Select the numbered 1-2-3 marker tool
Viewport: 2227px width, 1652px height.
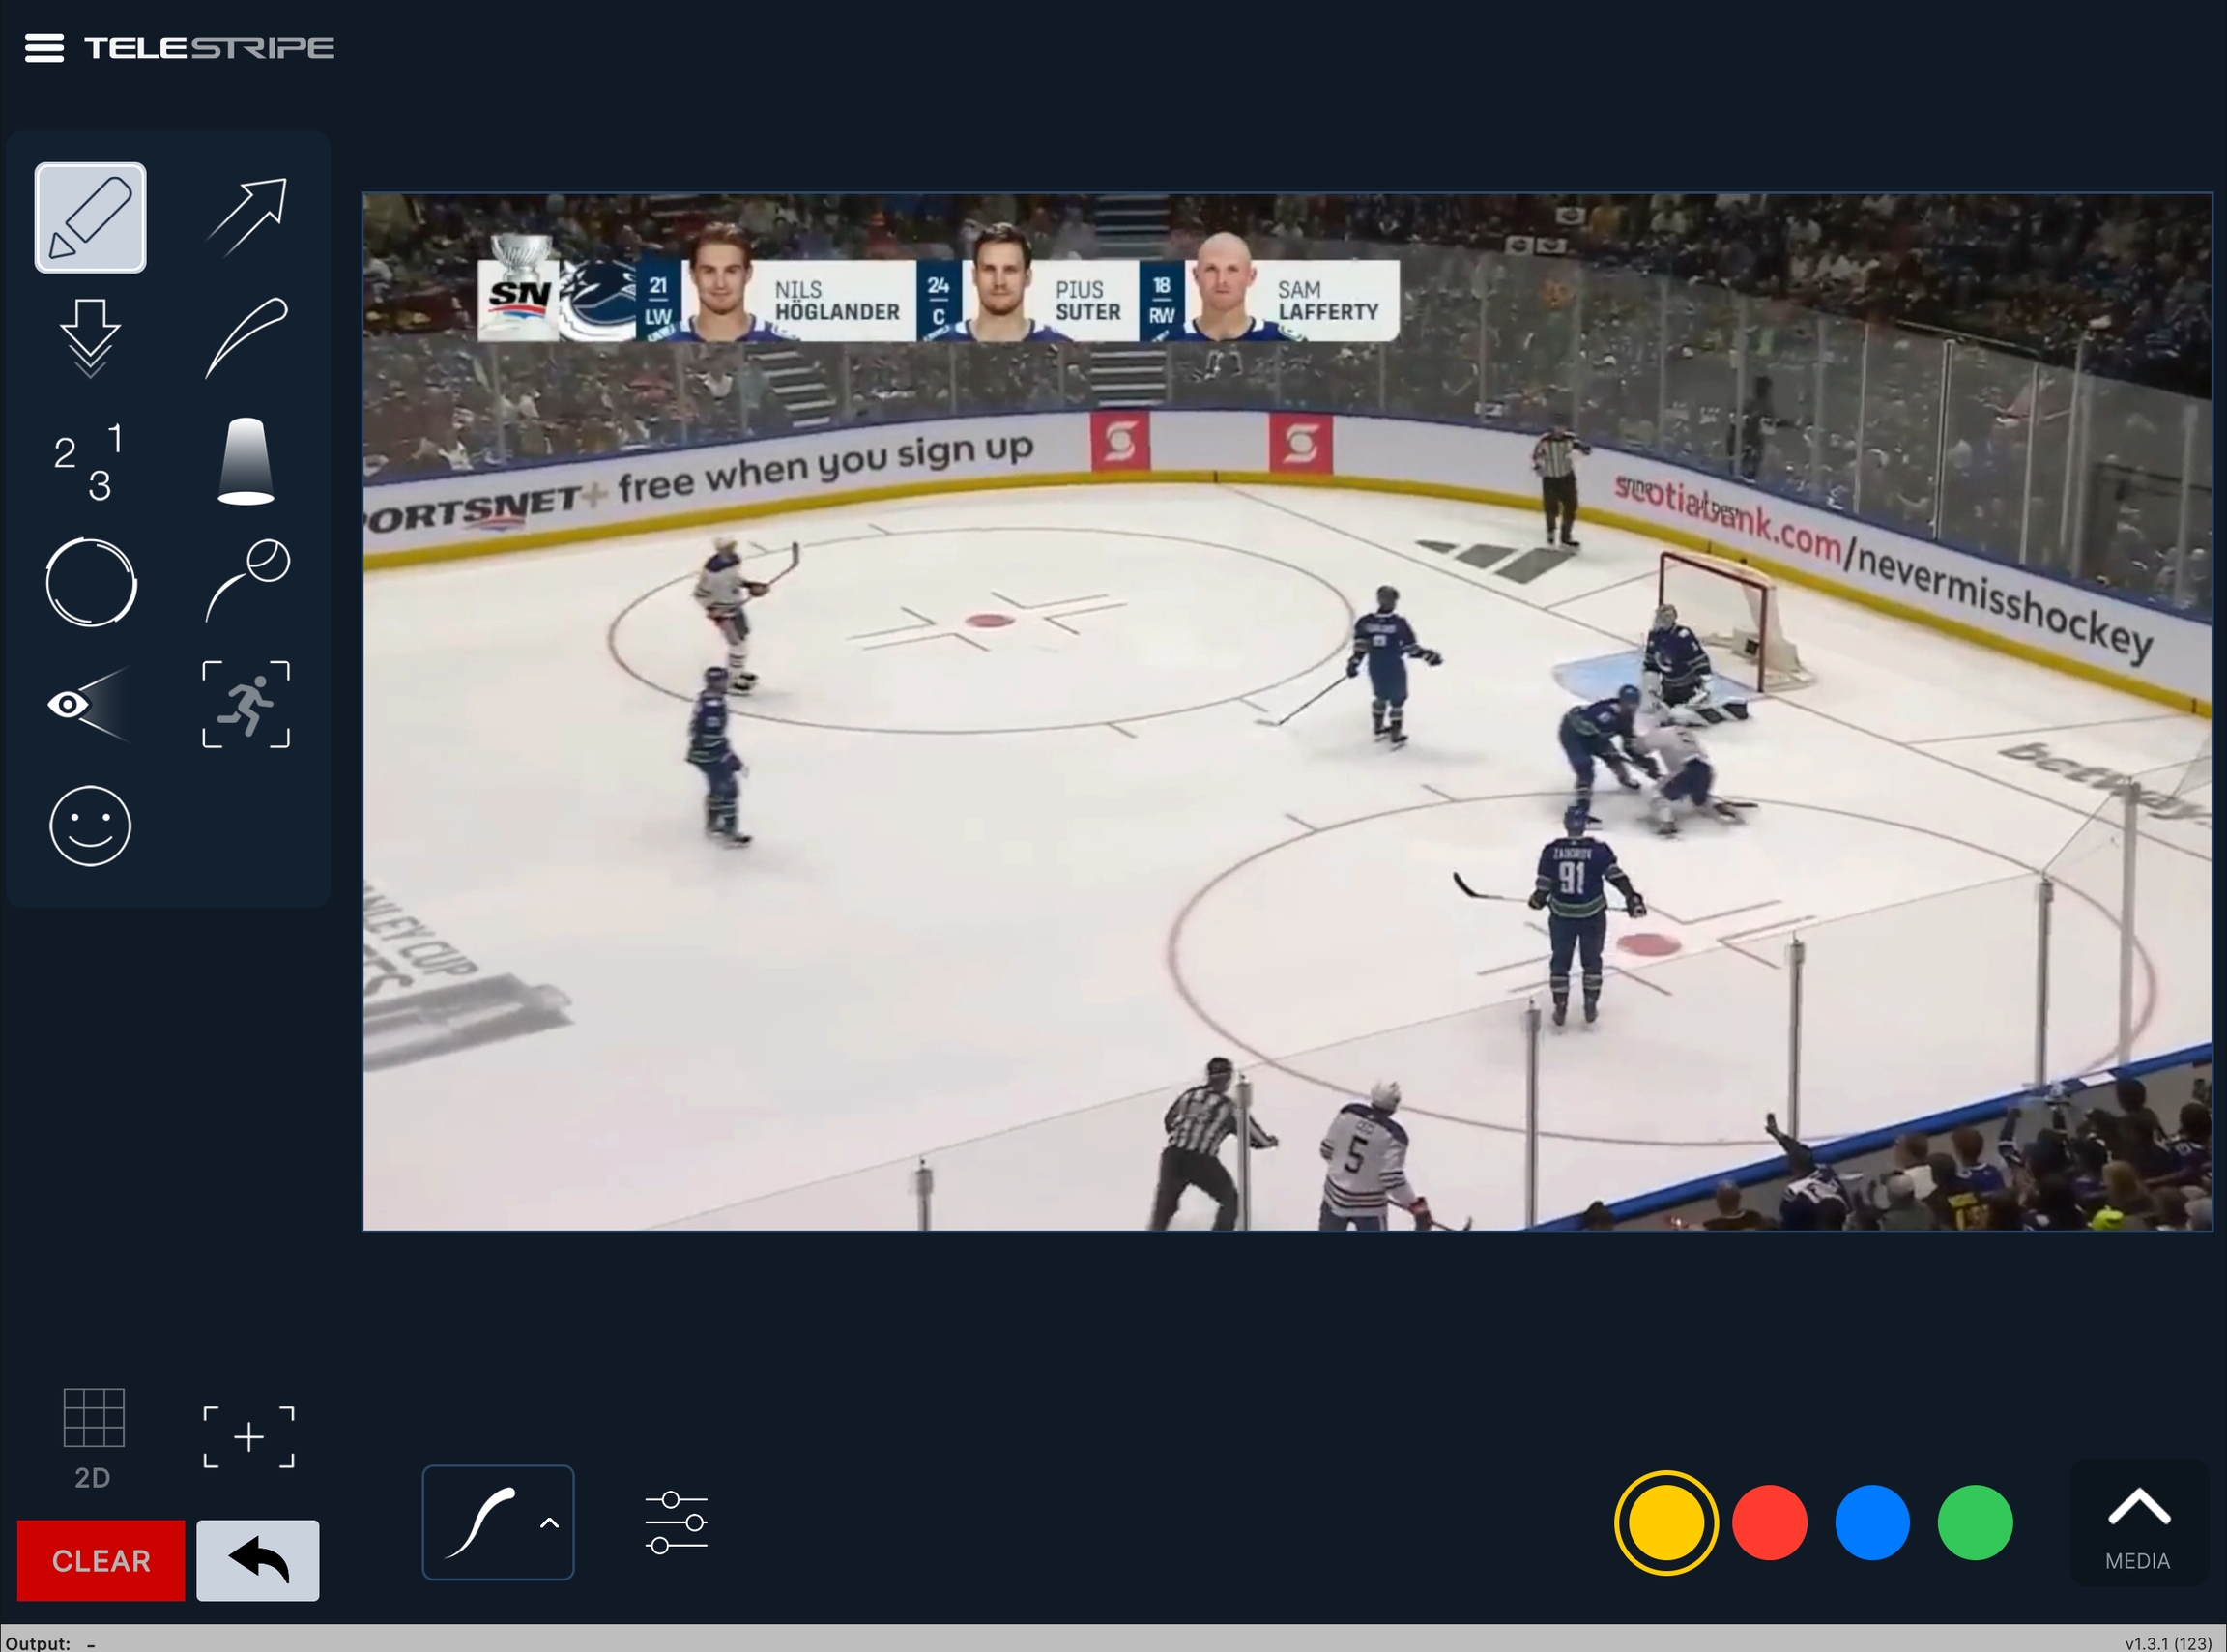(90, 461)
